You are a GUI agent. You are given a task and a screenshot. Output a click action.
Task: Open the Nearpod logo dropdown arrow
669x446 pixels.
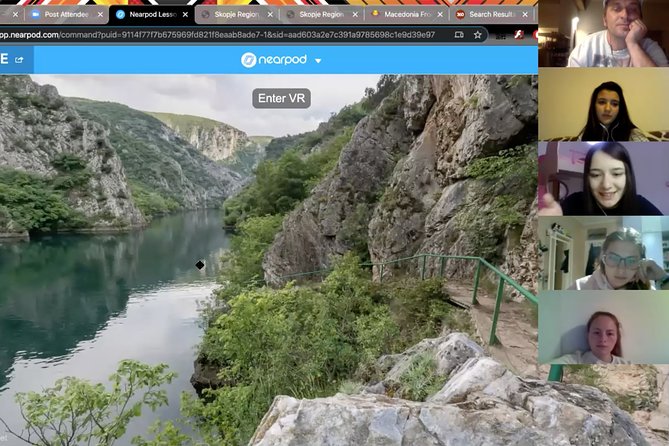point(318,61)
